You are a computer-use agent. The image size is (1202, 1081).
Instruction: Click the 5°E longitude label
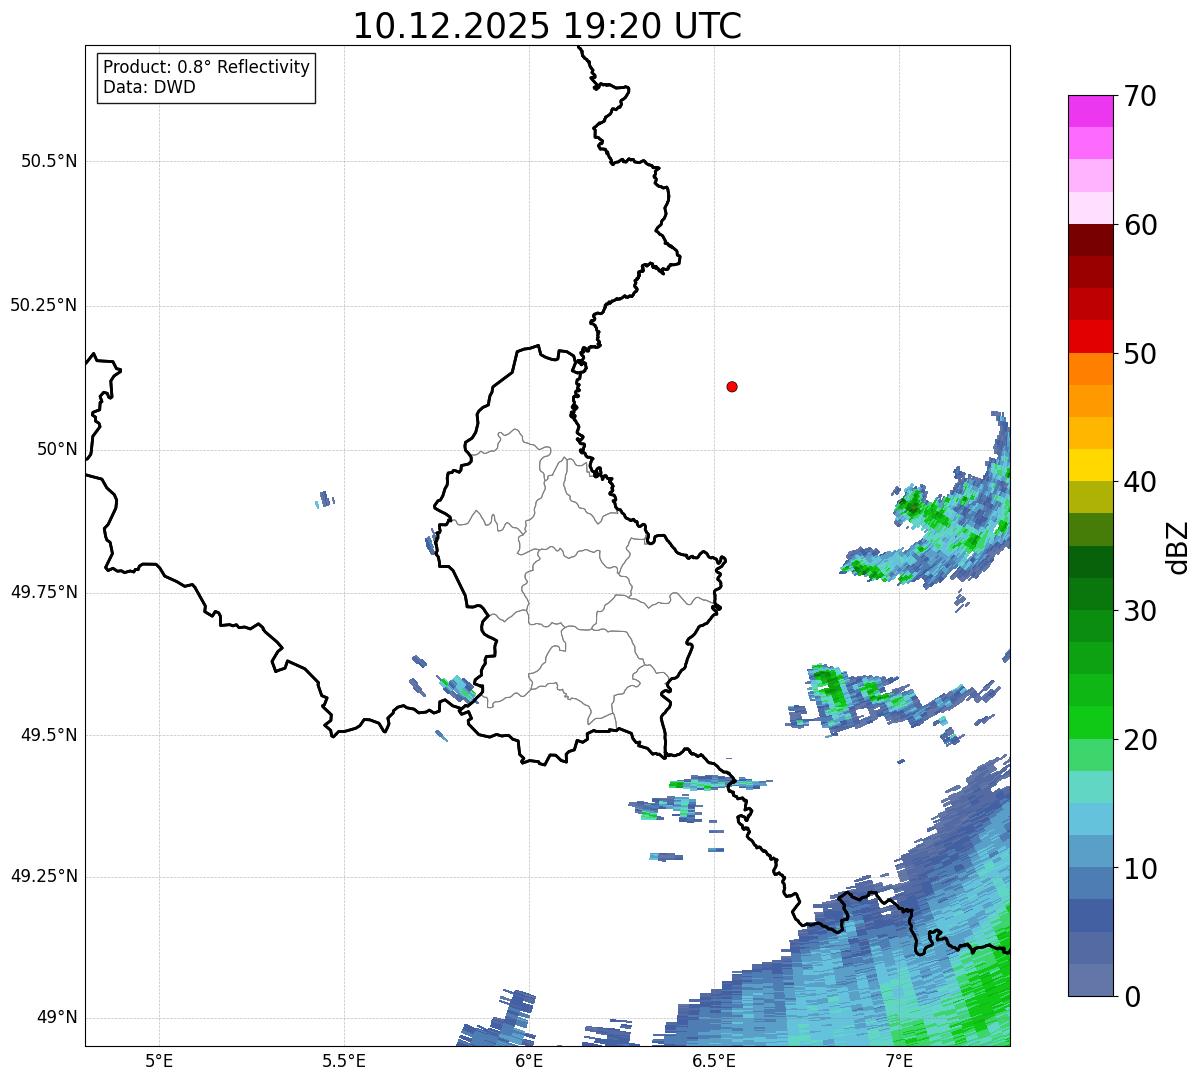pyautogui.click(x=159, y=1060)
